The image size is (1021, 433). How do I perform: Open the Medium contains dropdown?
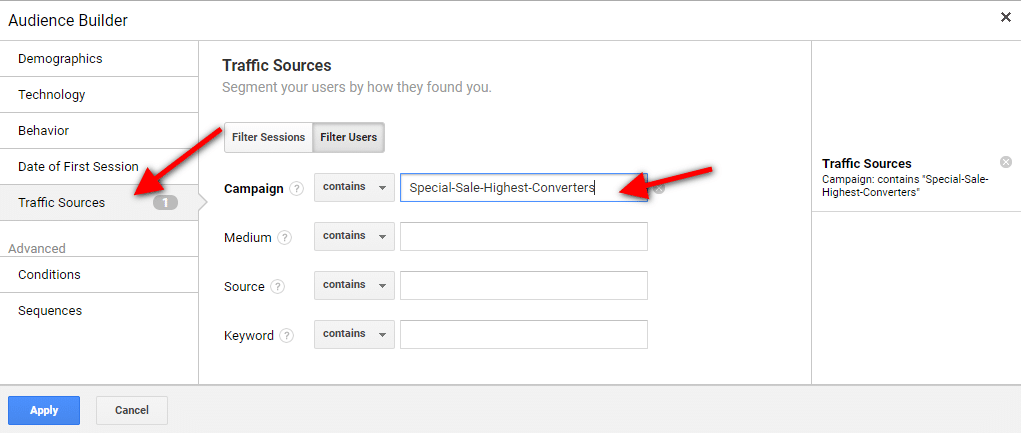pos(354,236)
